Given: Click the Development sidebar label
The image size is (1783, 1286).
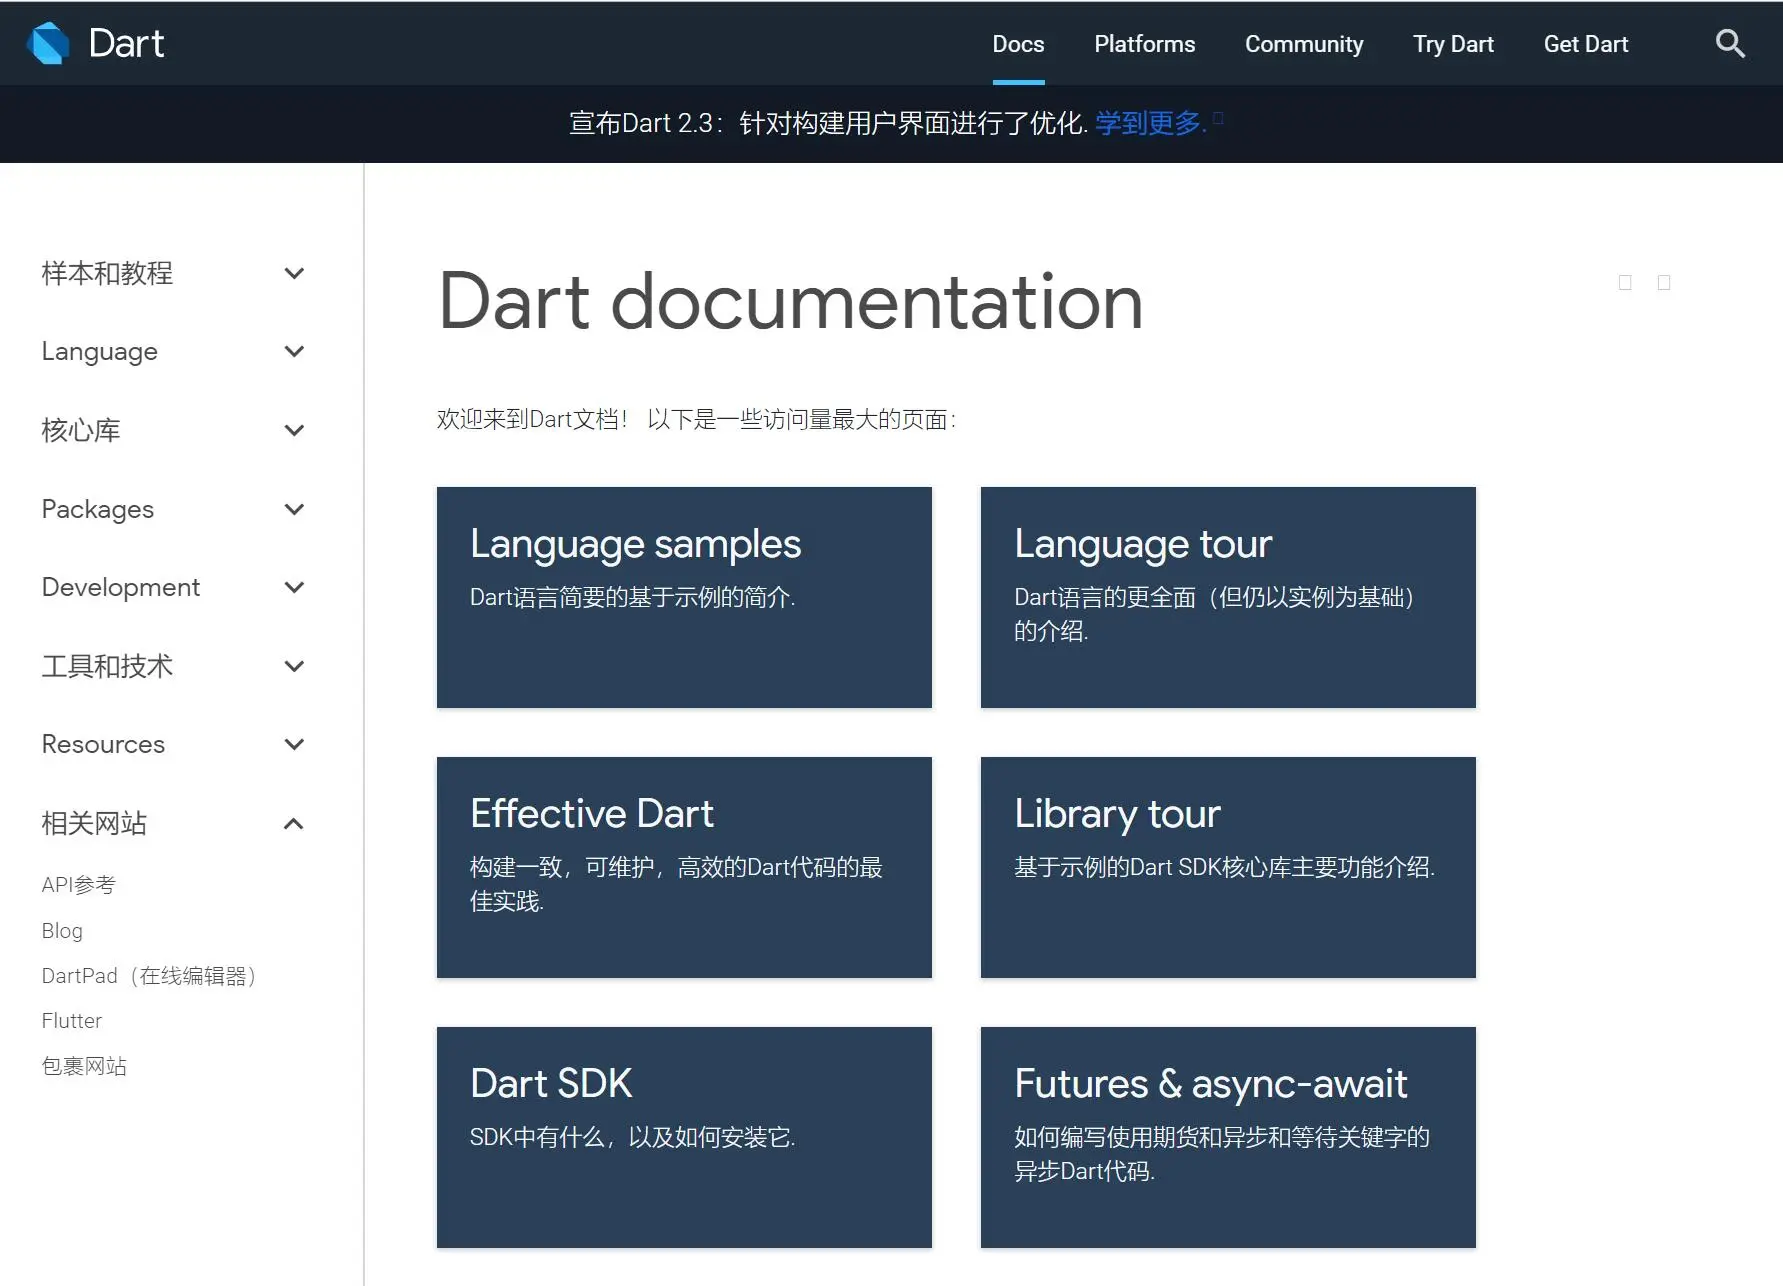Looking at the screenshot, I should (121, 588).
